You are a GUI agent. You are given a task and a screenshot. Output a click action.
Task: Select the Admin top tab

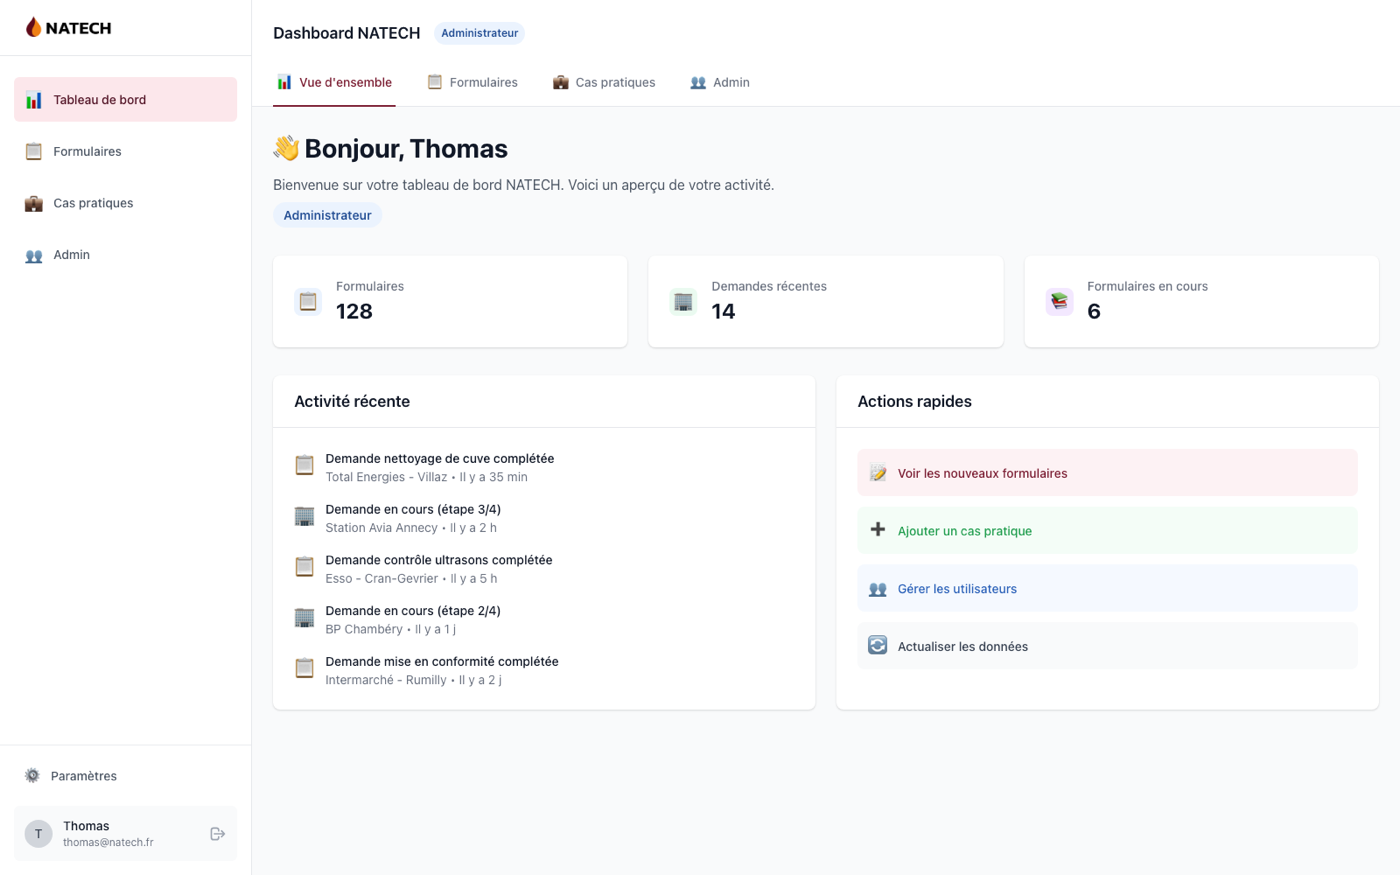pos(719,82)
